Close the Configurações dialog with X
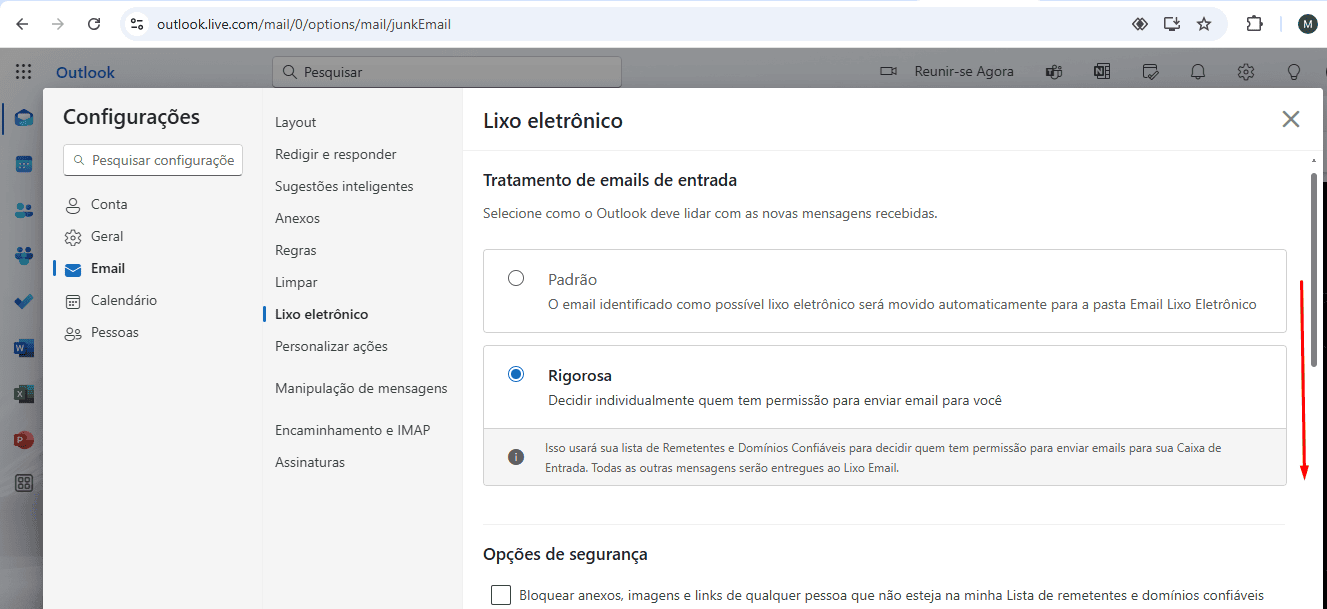Viewport: 1327px width, 609px height. (x=1291, y=119)
